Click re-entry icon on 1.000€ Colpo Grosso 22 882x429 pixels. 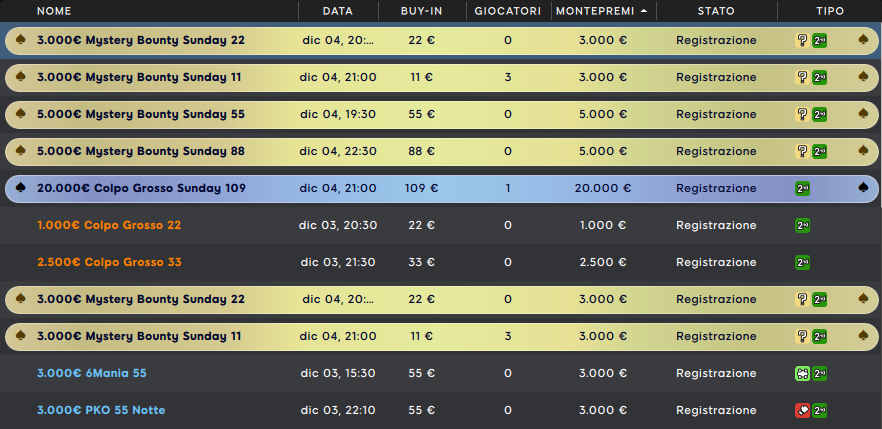pyautogui.click(x=802, y=225)
